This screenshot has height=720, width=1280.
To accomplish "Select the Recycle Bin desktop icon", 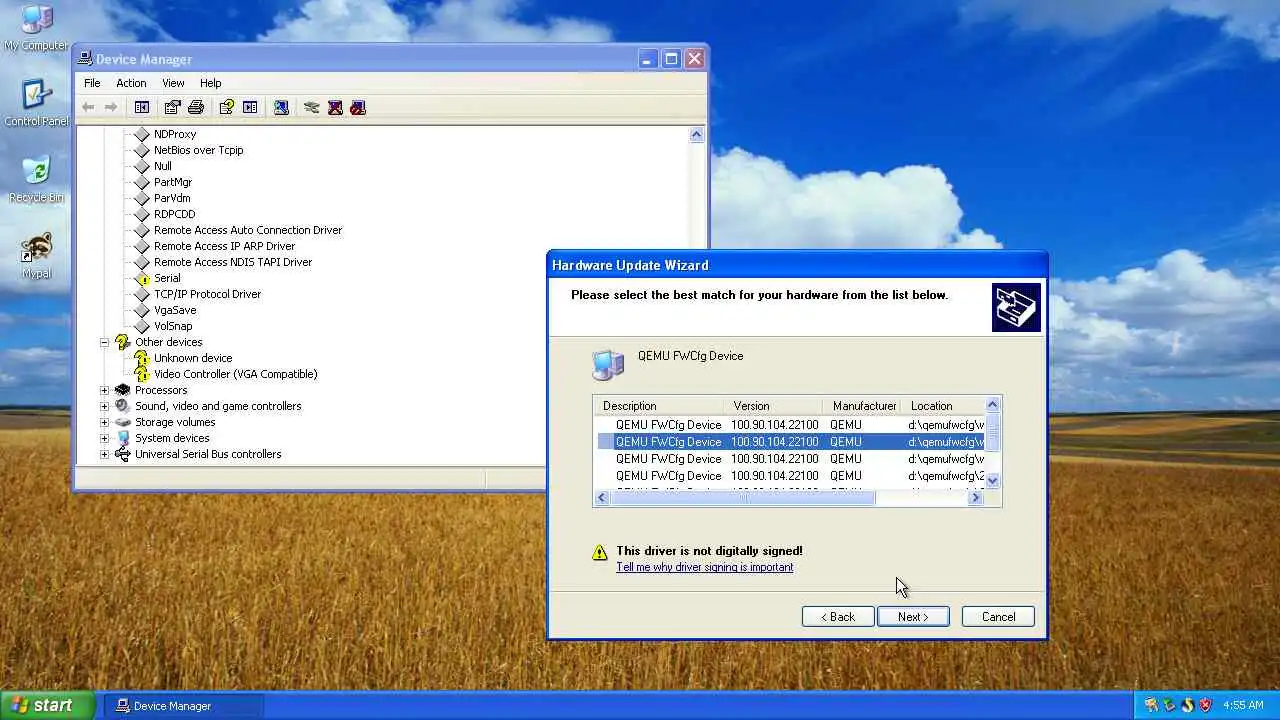I will pyautogui.click(x=36, y=180).
